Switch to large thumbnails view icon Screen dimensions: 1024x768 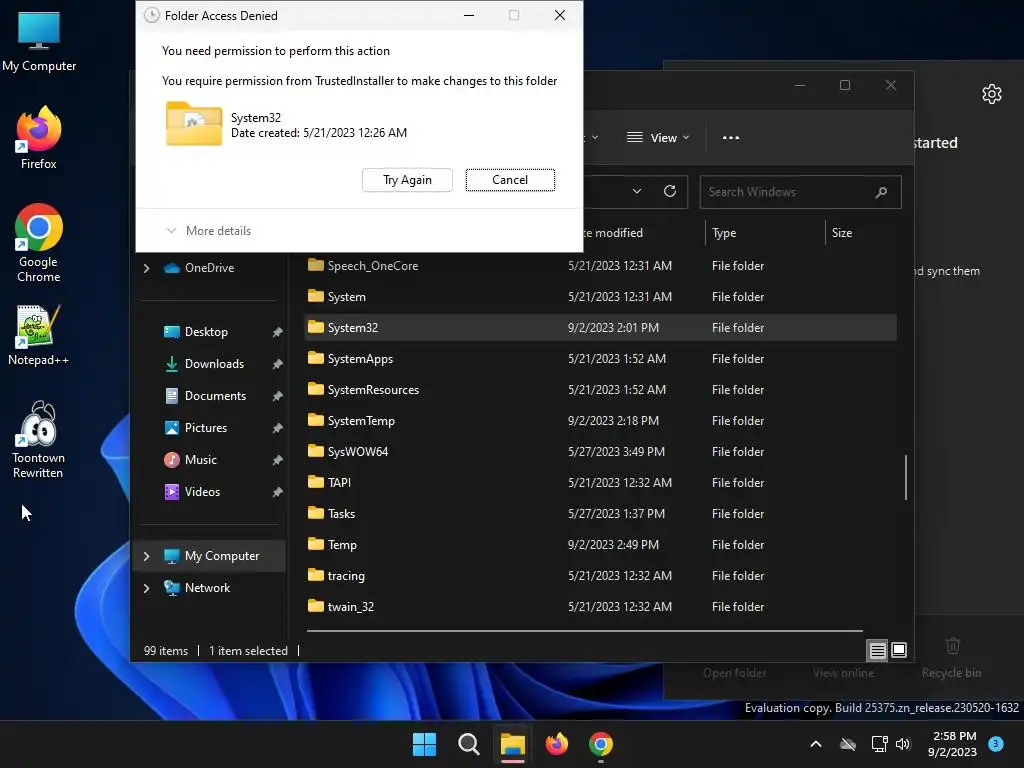click(x=899, y=650)
